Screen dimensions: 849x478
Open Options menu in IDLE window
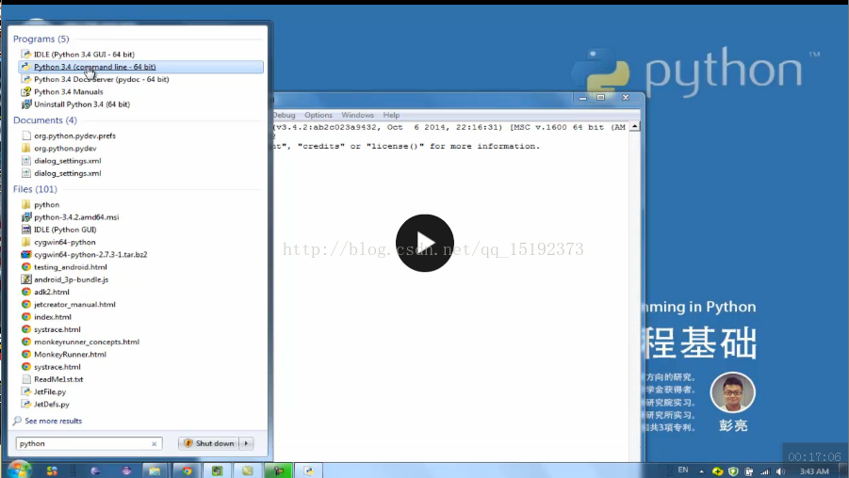(318, 115)
